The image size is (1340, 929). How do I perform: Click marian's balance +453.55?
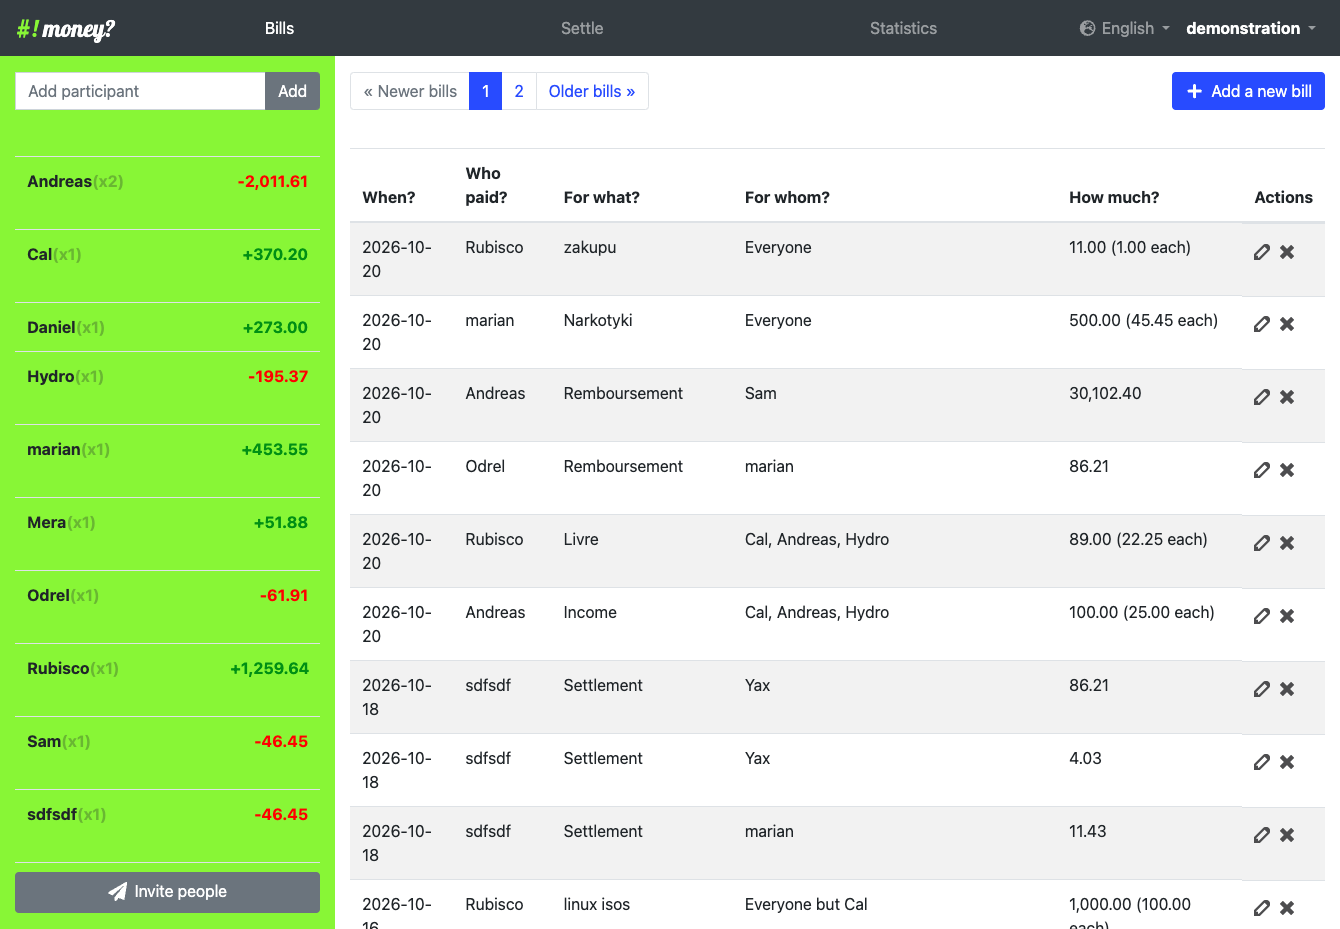[274, 449]
